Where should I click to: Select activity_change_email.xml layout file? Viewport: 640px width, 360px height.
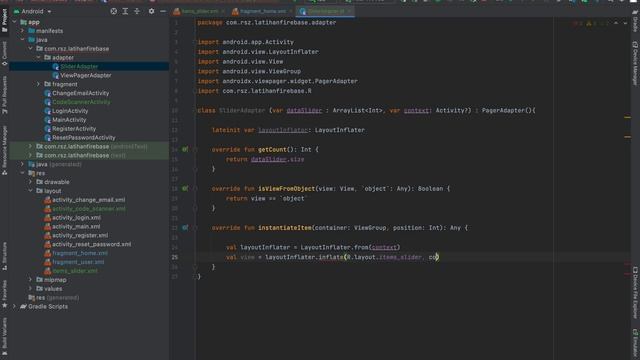pos(89,200)
